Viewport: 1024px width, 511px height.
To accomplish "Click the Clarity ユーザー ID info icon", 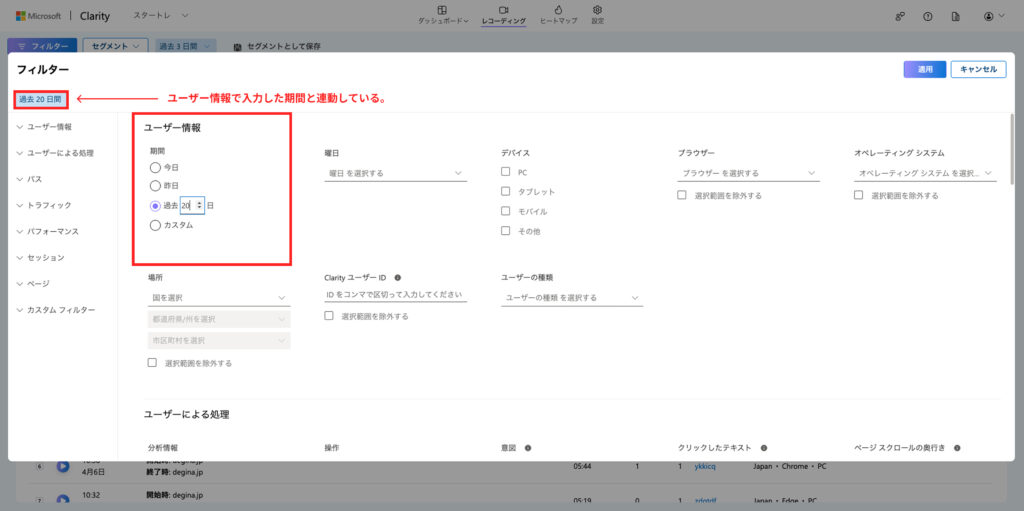I will point(398,277).
